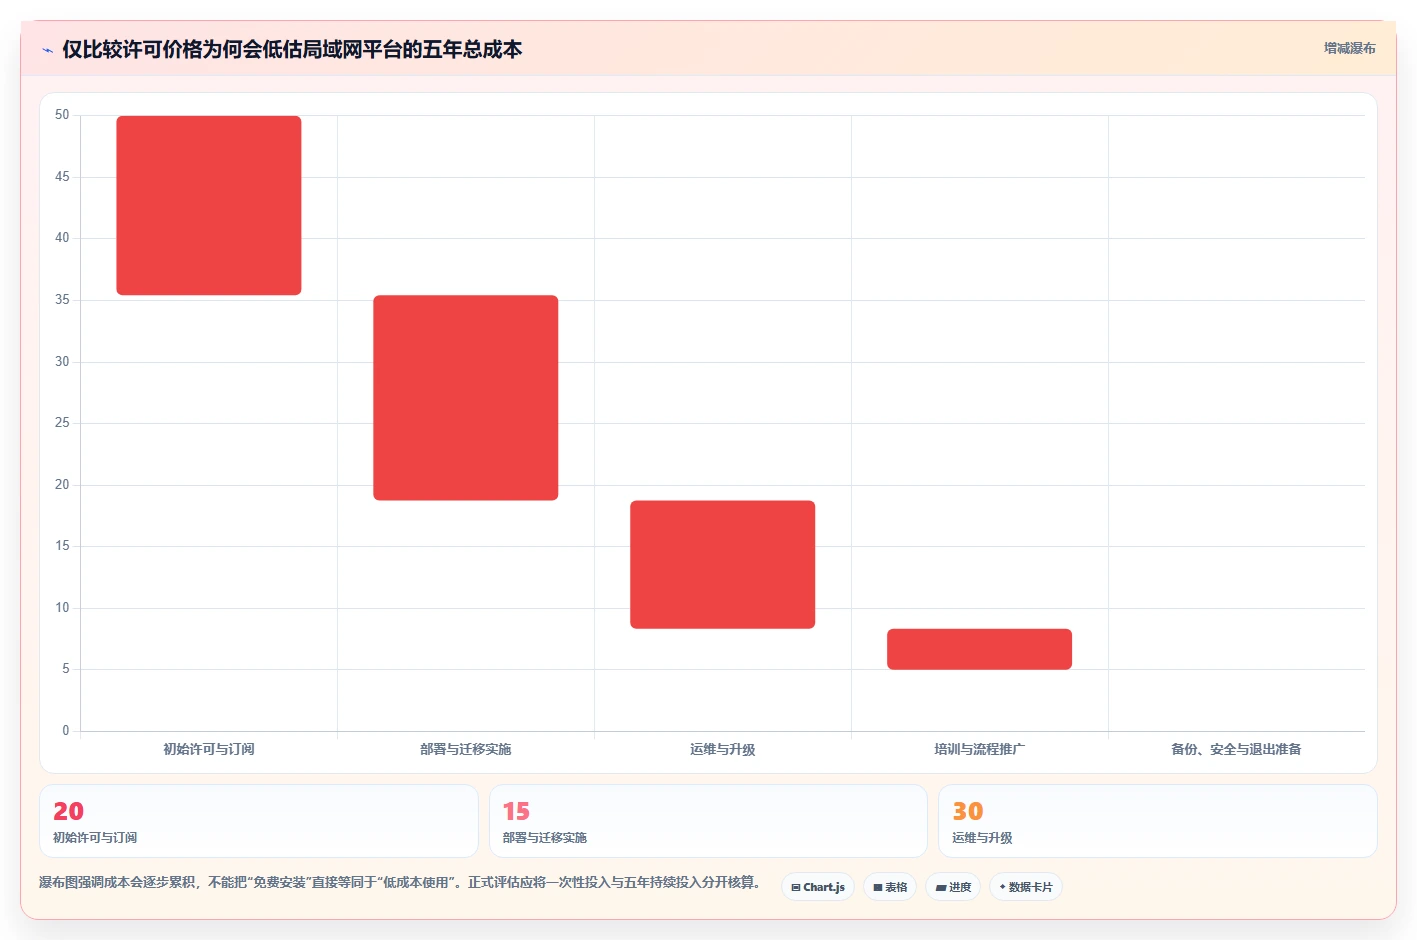Click the Chart.js chip
1417x940 pixels.
(818, 887)
